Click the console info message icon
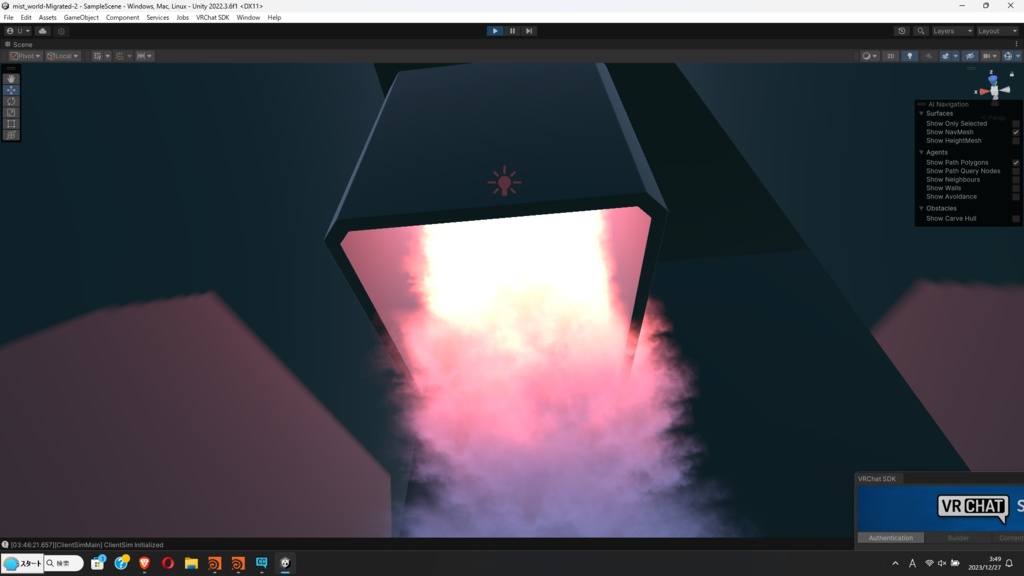1024x576 pixels. (x=5, y=545)
